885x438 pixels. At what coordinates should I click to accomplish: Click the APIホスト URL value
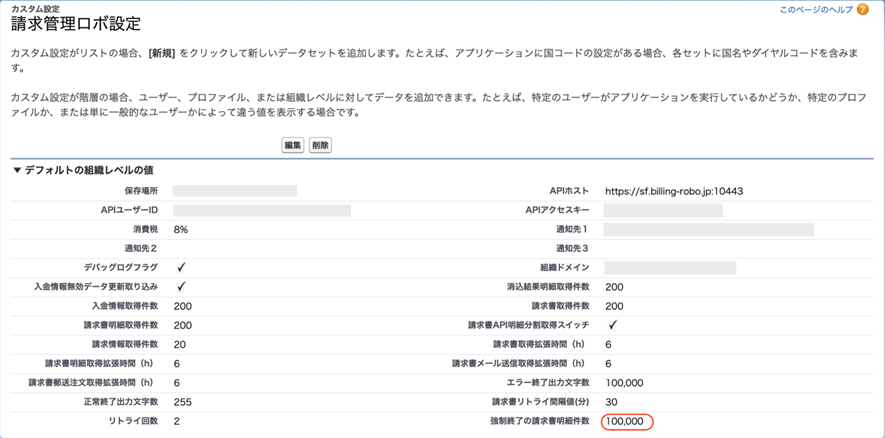coord(673,191)
